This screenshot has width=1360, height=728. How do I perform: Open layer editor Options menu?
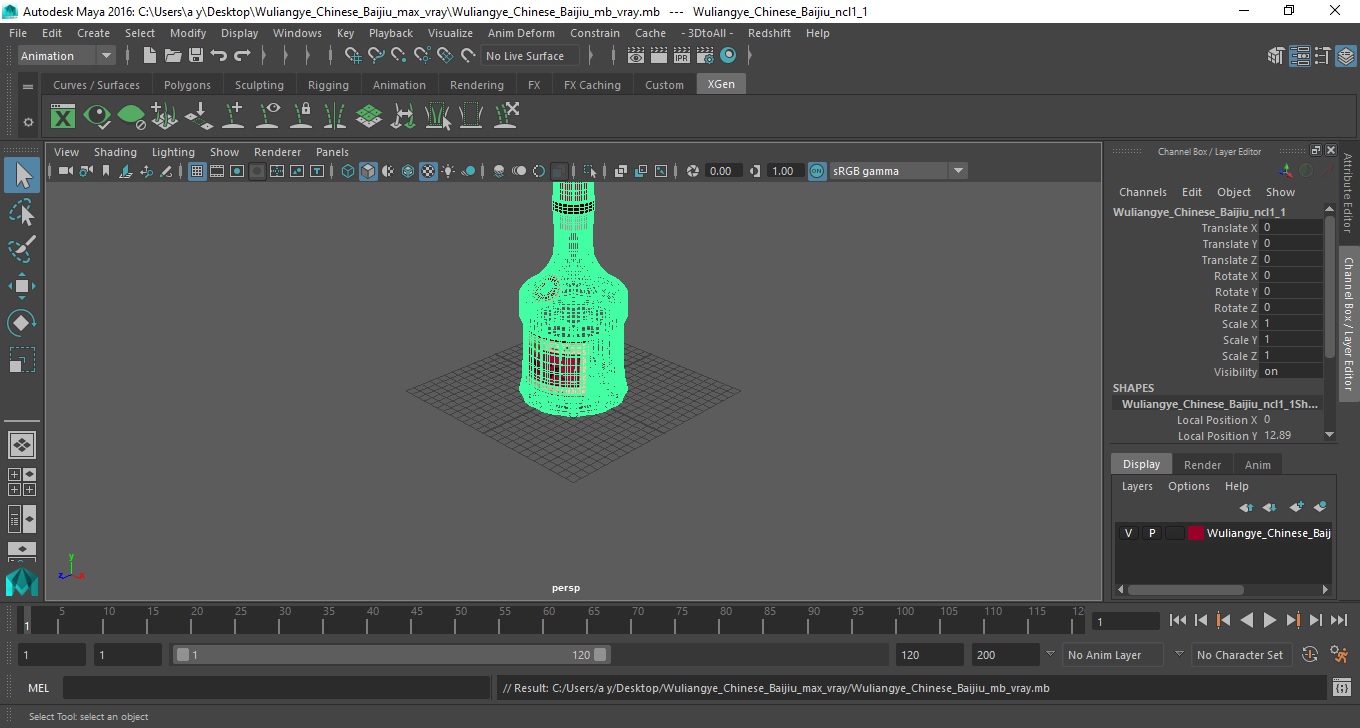tap(1189, 486)
